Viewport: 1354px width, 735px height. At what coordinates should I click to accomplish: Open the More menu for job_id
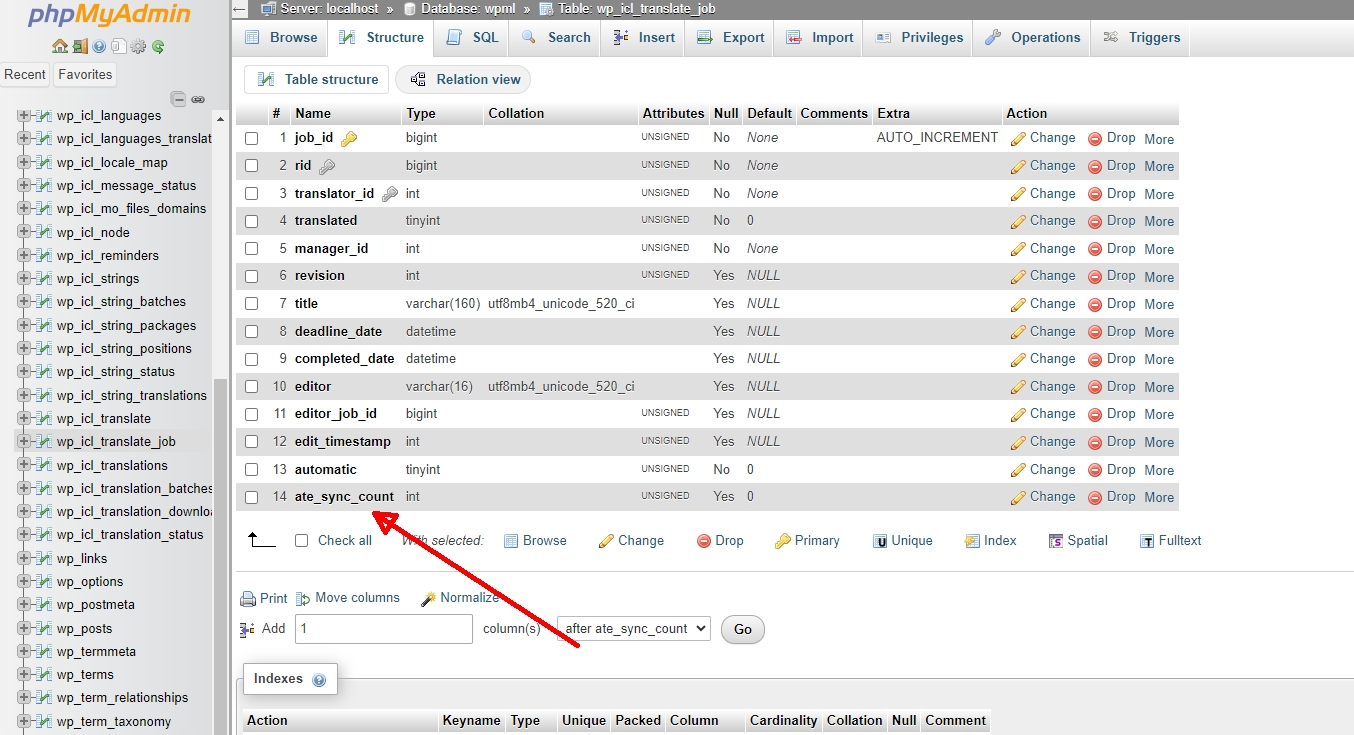coord(1159,139)
